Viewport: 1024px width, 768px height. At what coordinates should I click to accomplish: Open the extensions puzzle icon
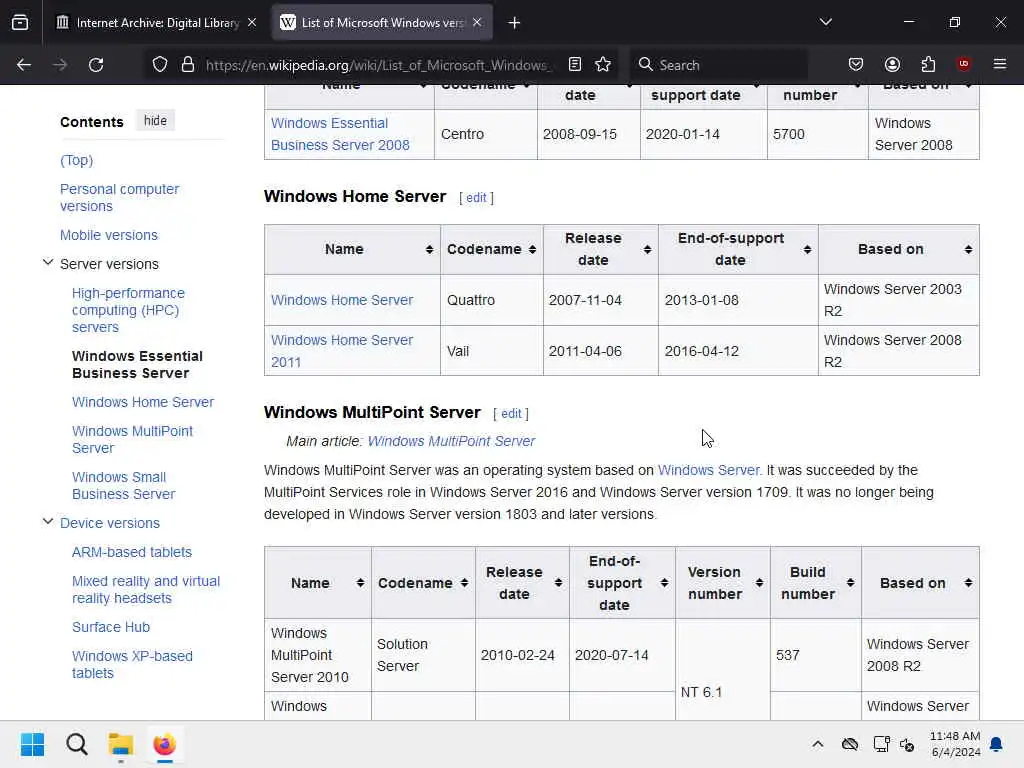928,64
